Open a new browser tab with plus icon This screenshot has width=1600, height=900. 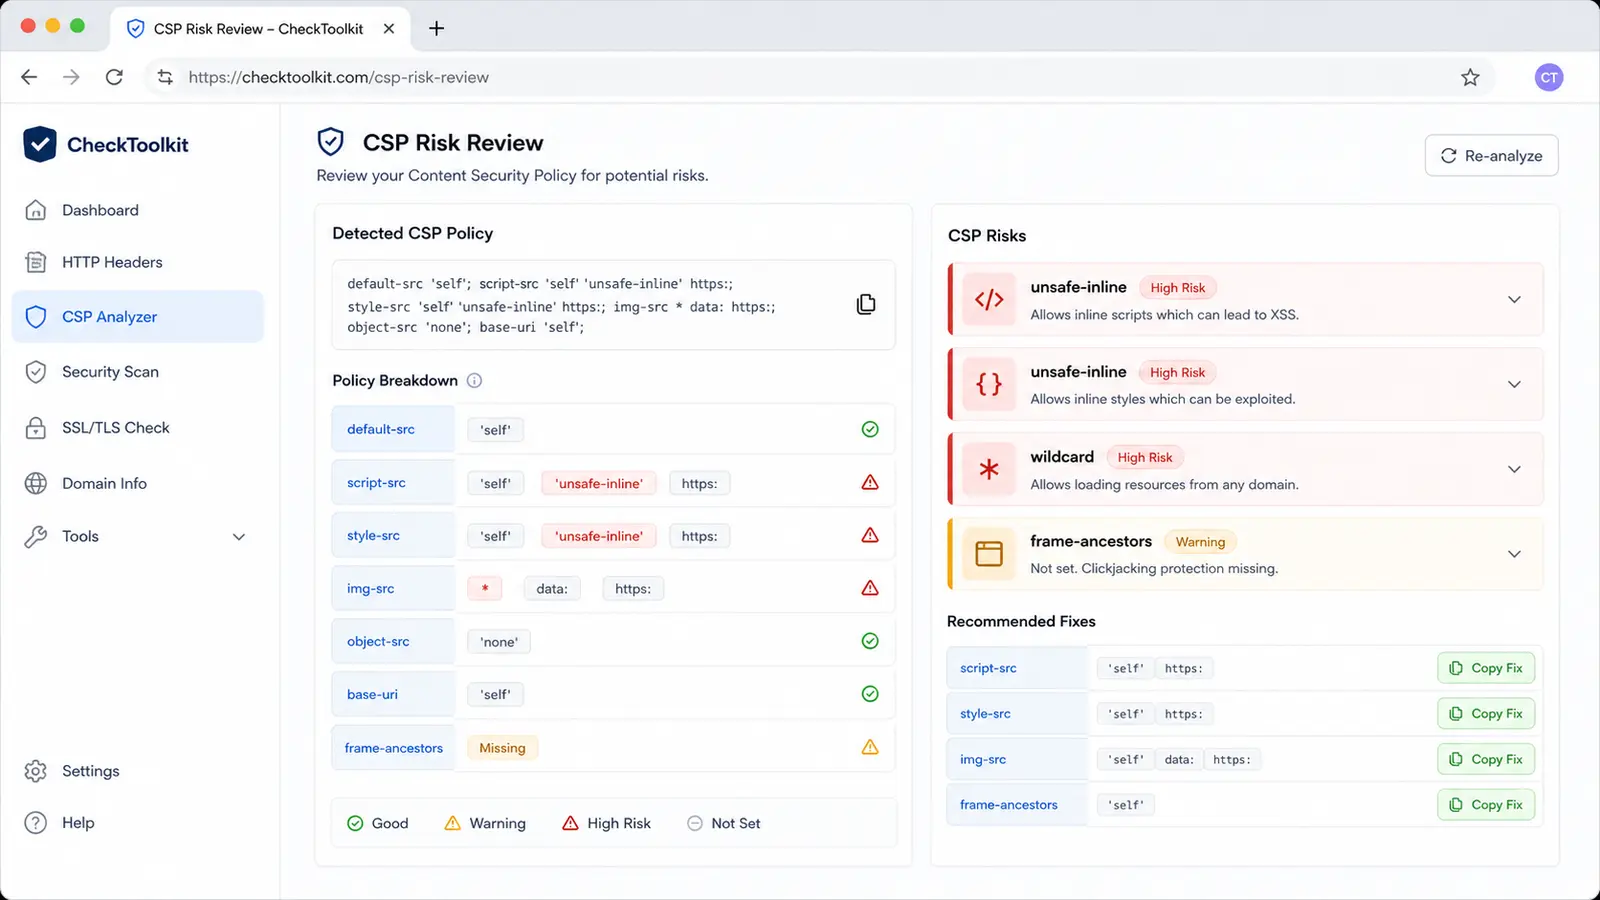pyautogui.click(x=436, y=28)
